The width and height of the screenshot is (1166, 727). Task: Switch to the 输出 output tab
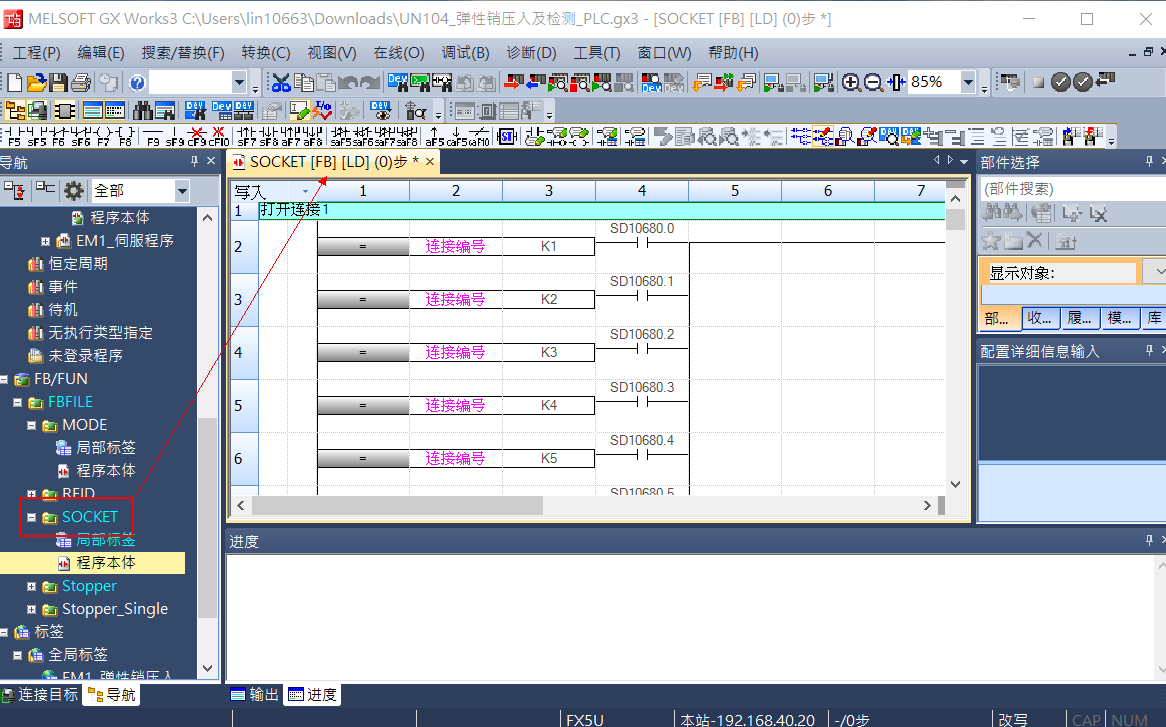255,695
